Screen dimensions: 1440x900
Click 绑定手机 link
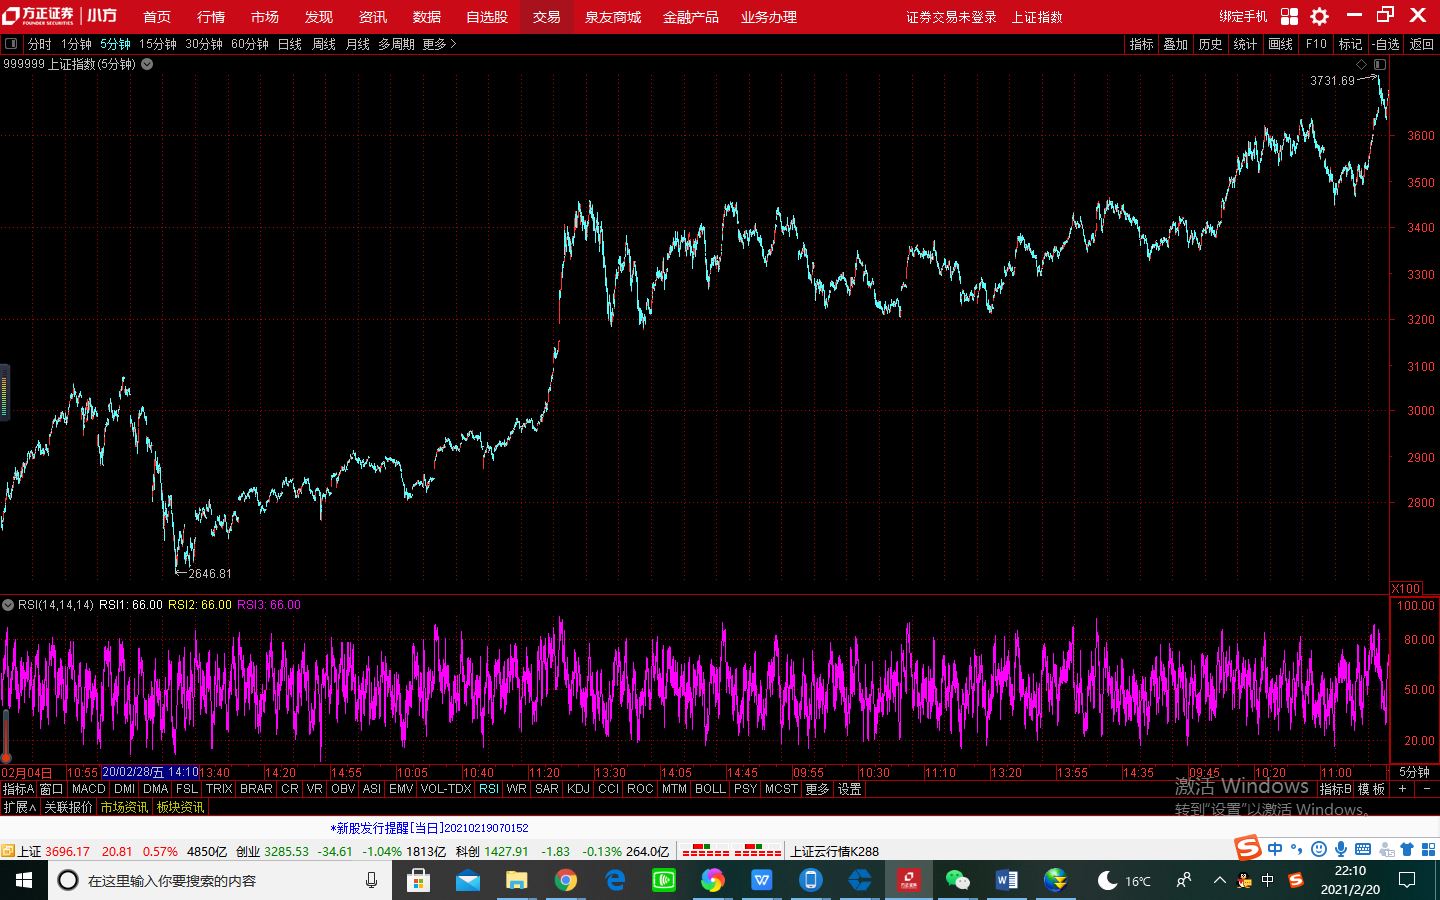(1243, 17)
